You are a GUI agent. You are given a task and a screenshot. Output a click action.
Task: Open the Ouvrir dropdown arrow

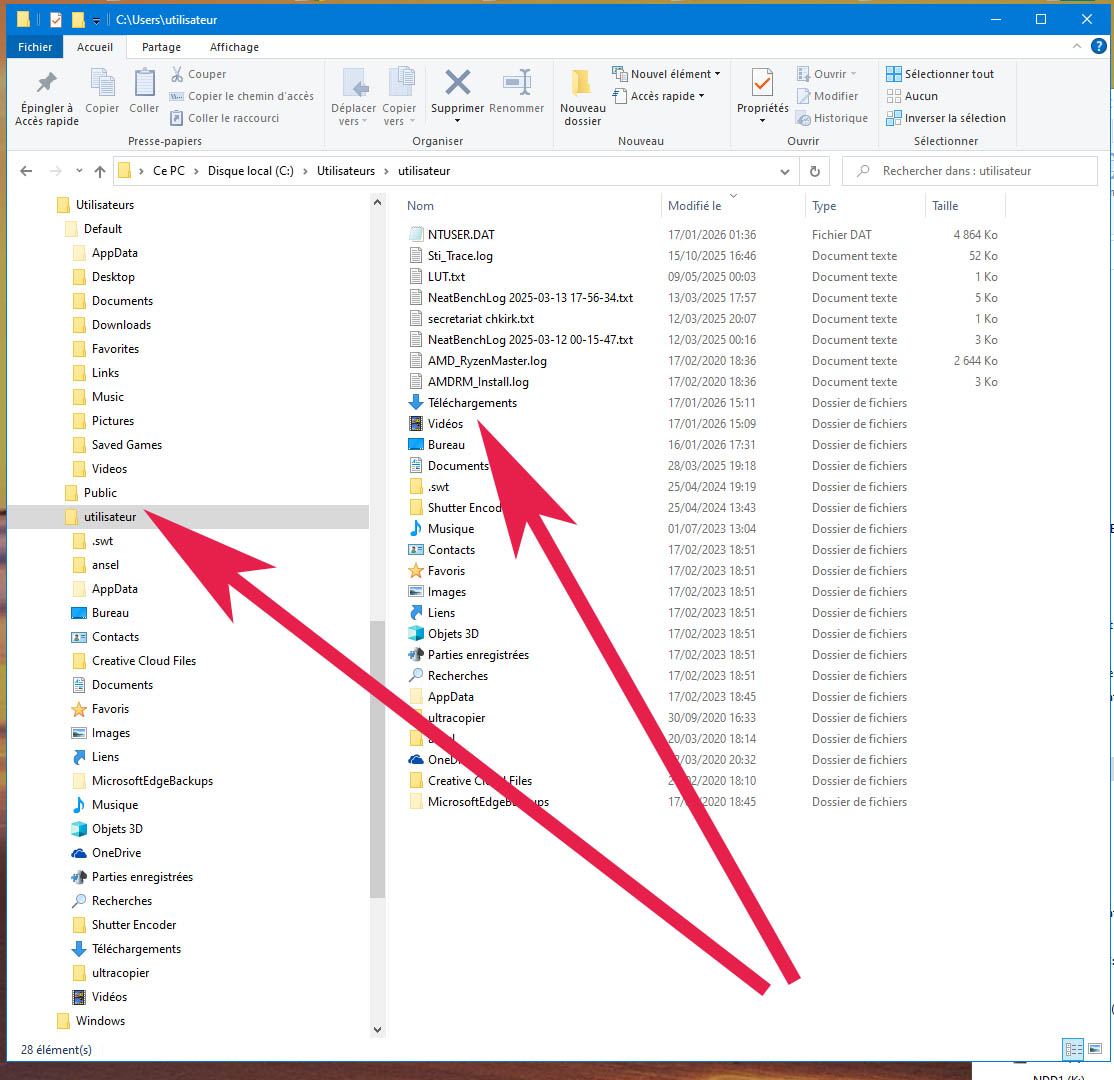[853, 74]
